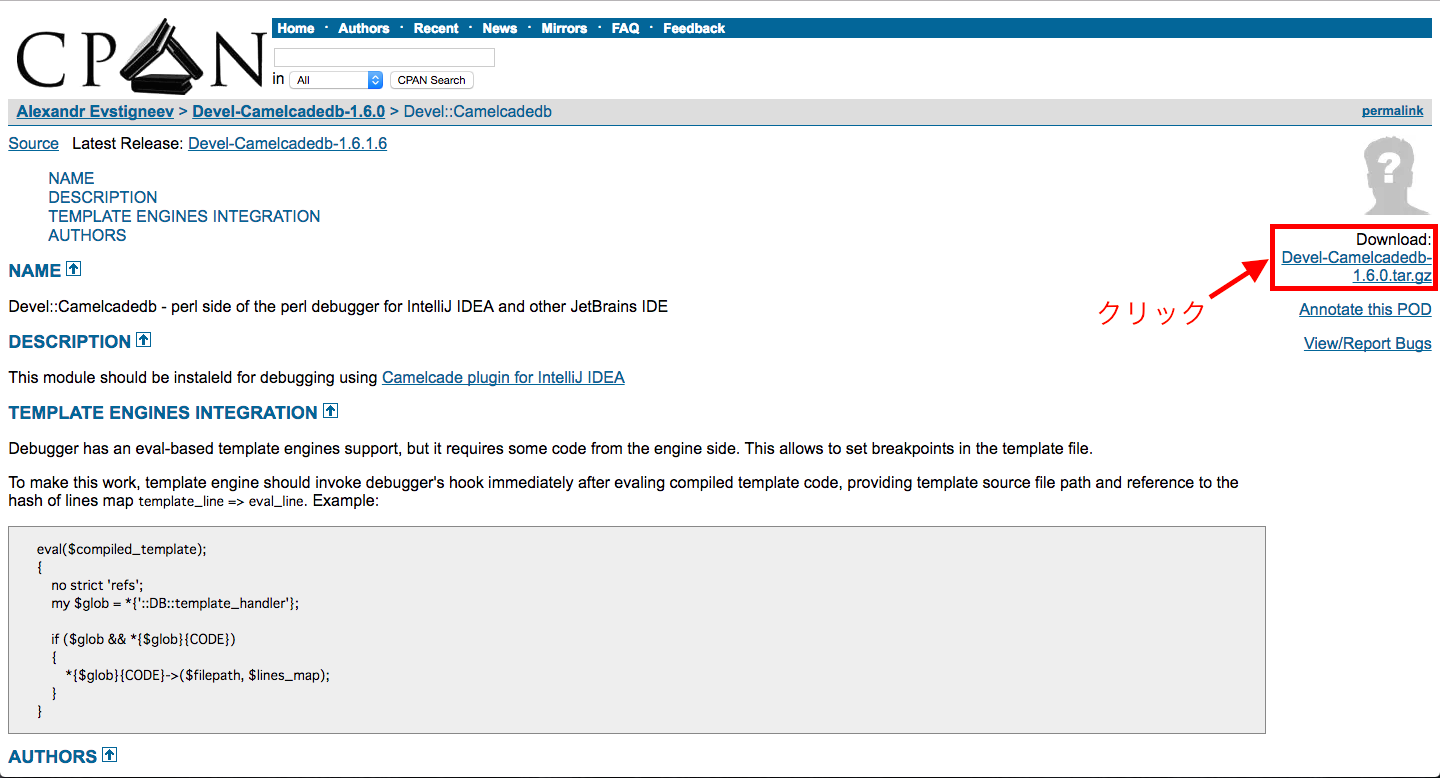
Task: Click the up-arrow icon beside AUTHORS heading
Action: (110, 755)
